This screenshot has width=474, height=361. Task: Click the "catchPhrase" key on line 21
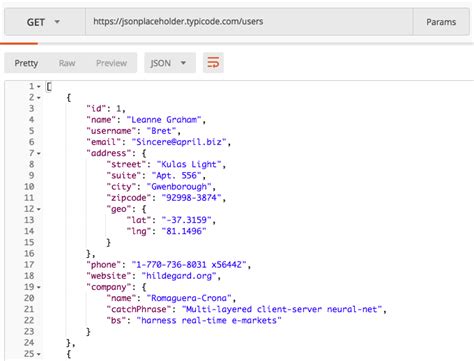tap(139, 309)
